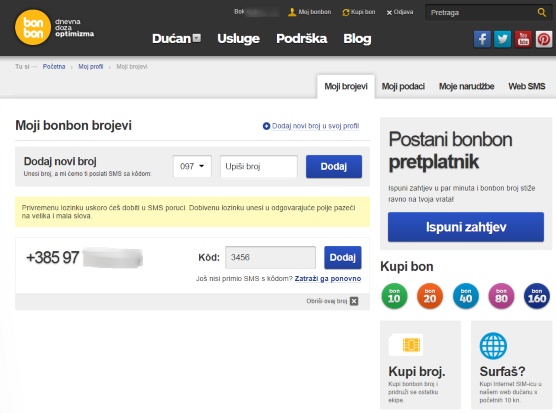This screenshot has width=556, height=413.
Task: Click the Kupi bon section heading
Action: click(x=407, y=267)
